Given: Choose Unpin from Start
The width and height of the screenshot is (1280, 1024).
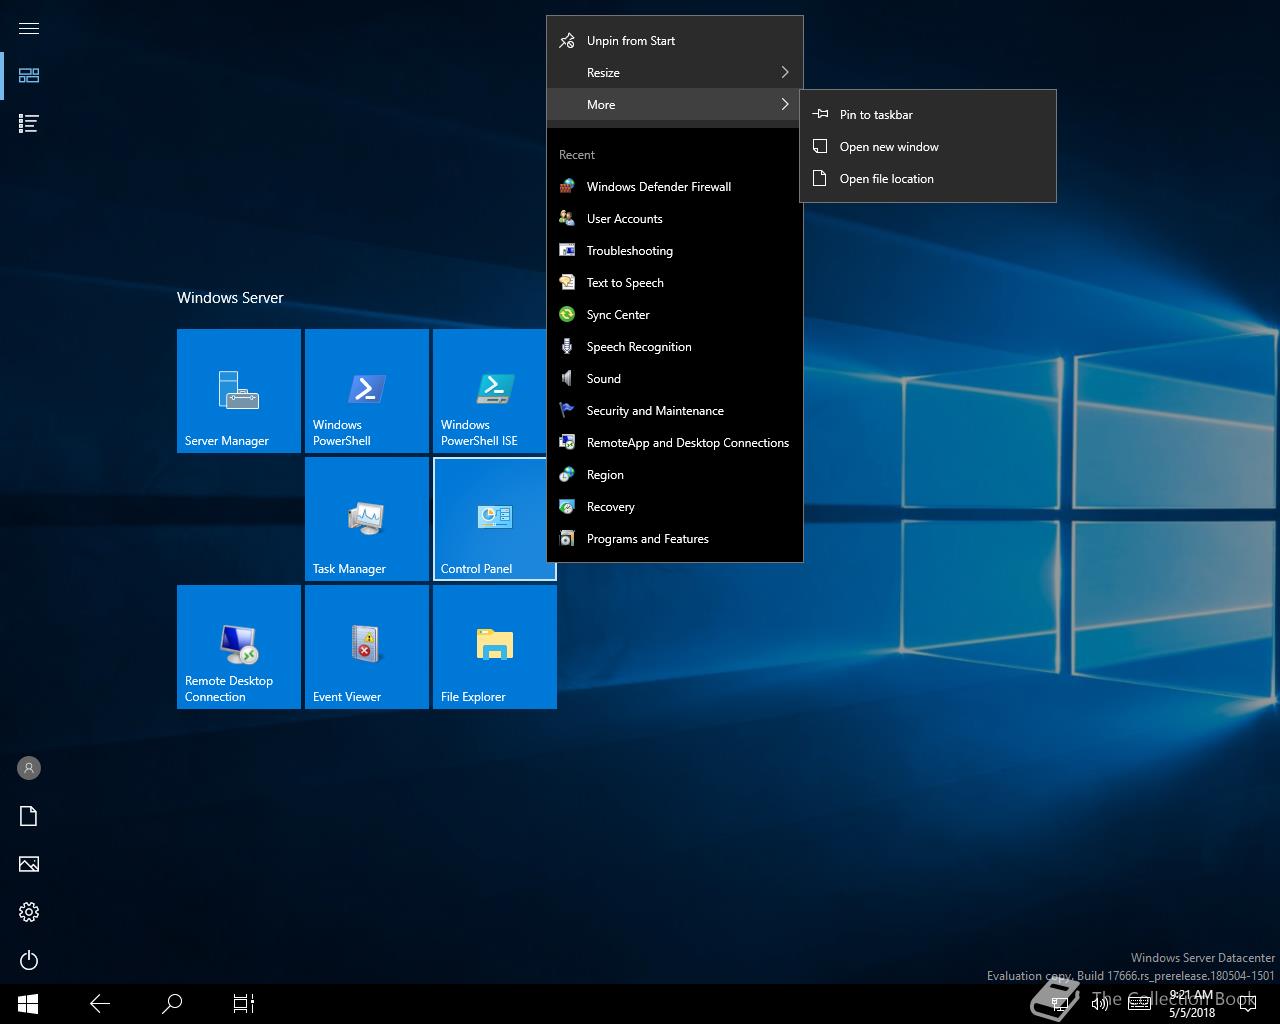Looking at the screenshot, I should click(675, 41).
